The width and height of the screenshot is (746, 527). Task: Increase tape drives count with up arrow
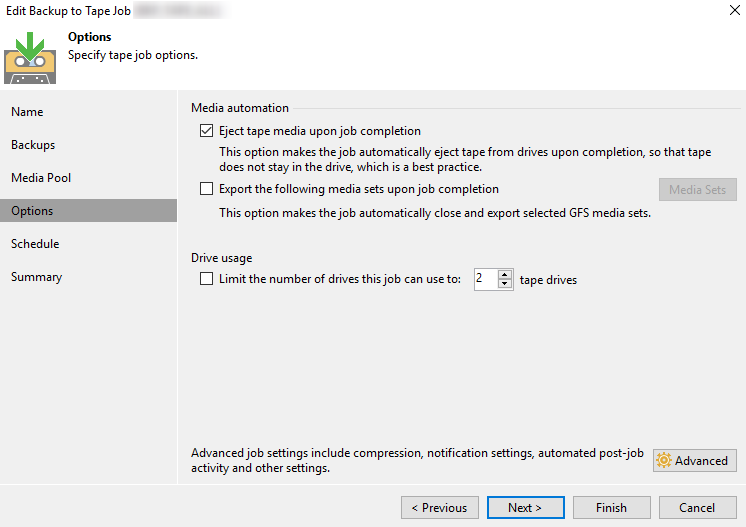coord(505,275)
